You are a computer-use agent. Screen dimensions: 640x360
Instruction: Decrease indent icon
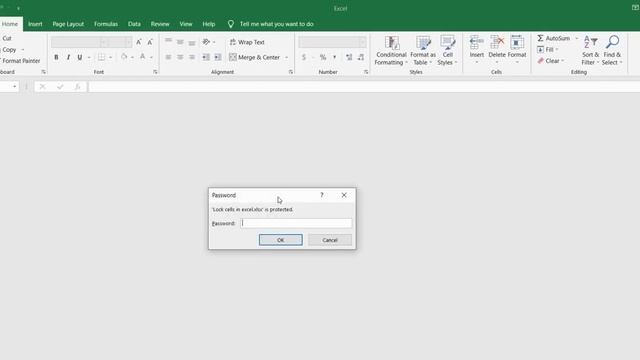(206, 57)
